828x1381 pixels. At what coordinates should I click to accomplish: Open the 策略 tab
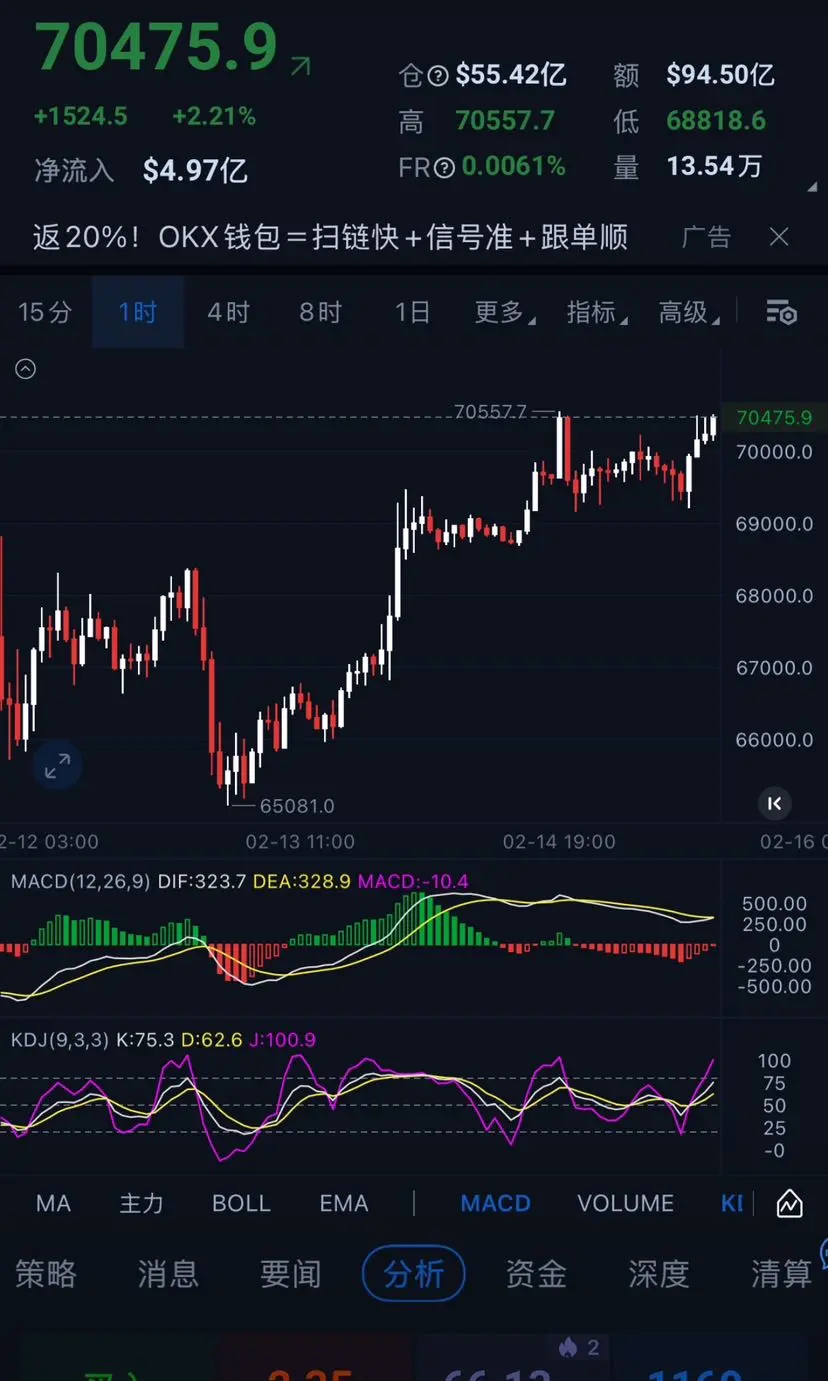tap(46, 1273)
